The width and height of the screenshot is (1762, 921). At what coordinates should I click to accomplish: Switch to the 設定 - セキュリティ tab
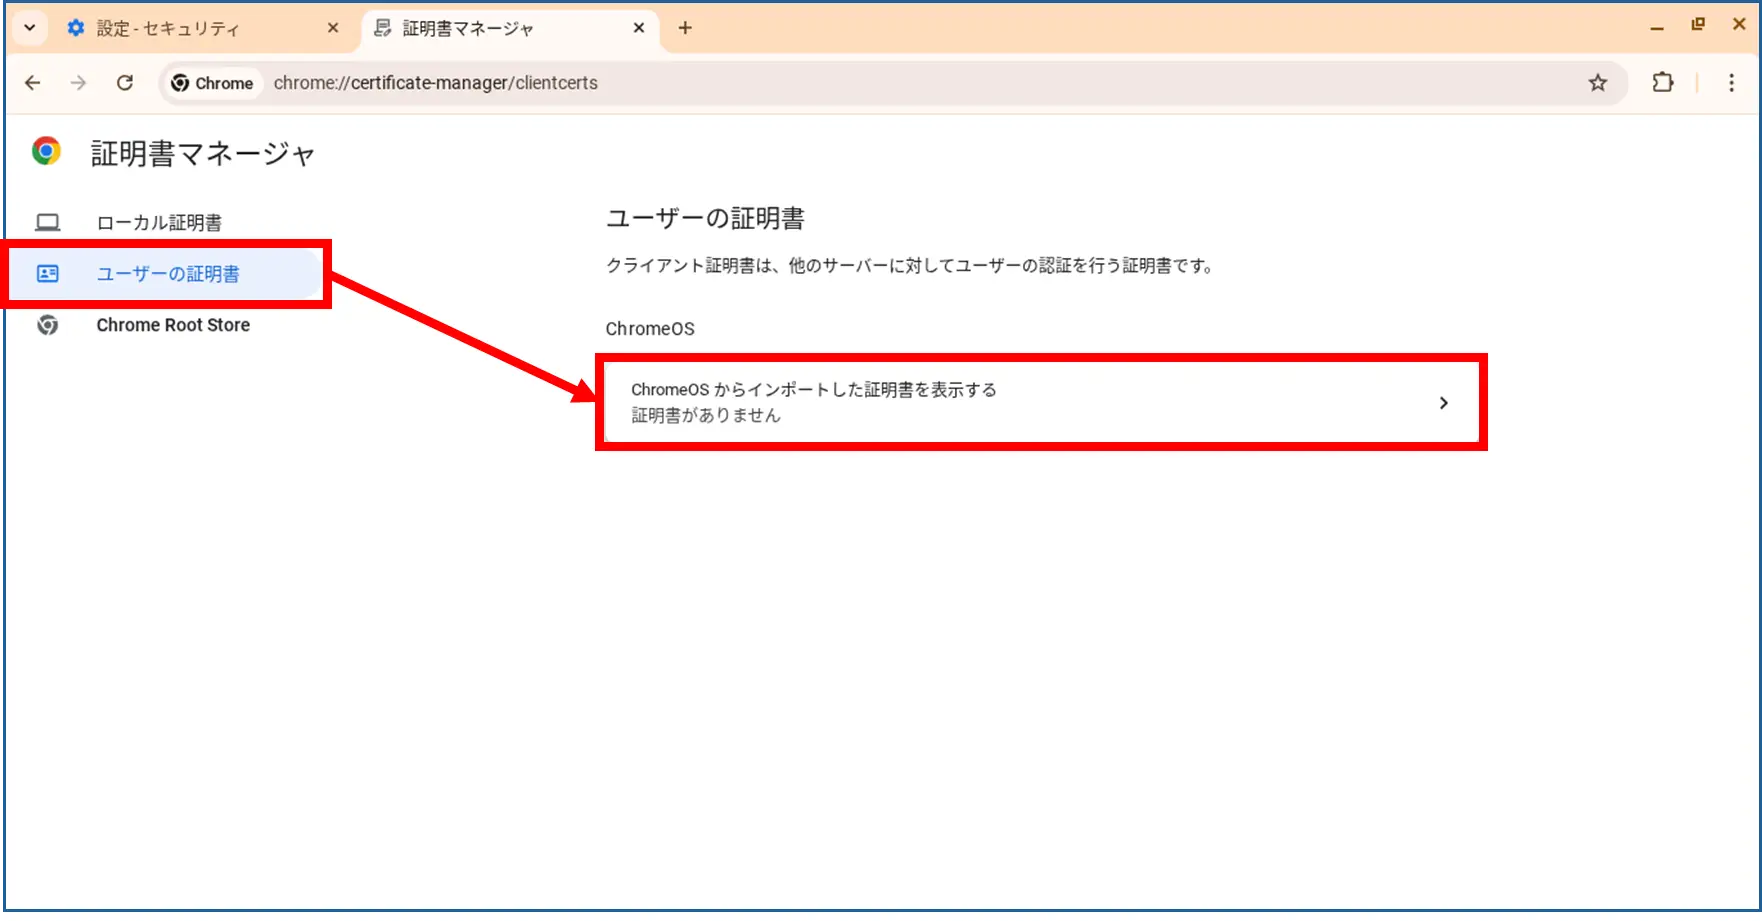point(190,29)
